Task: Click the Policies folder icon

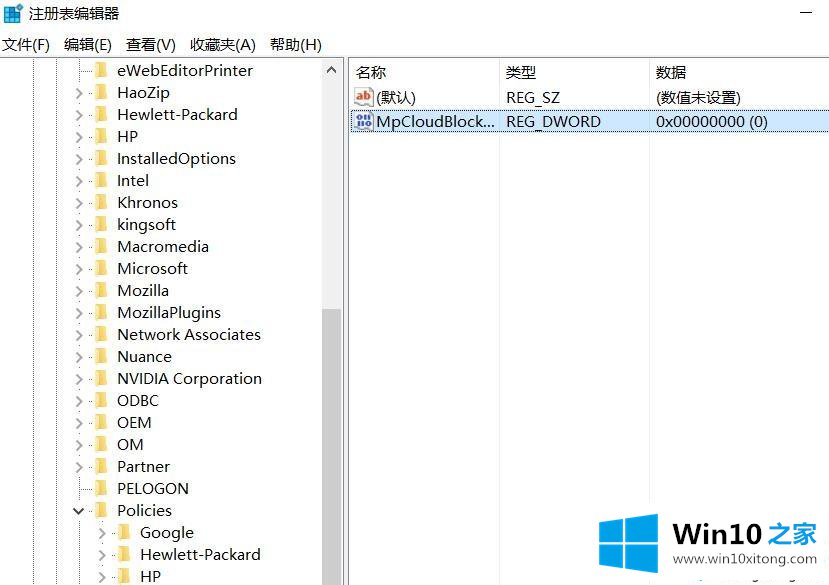Action: [102, 510]
